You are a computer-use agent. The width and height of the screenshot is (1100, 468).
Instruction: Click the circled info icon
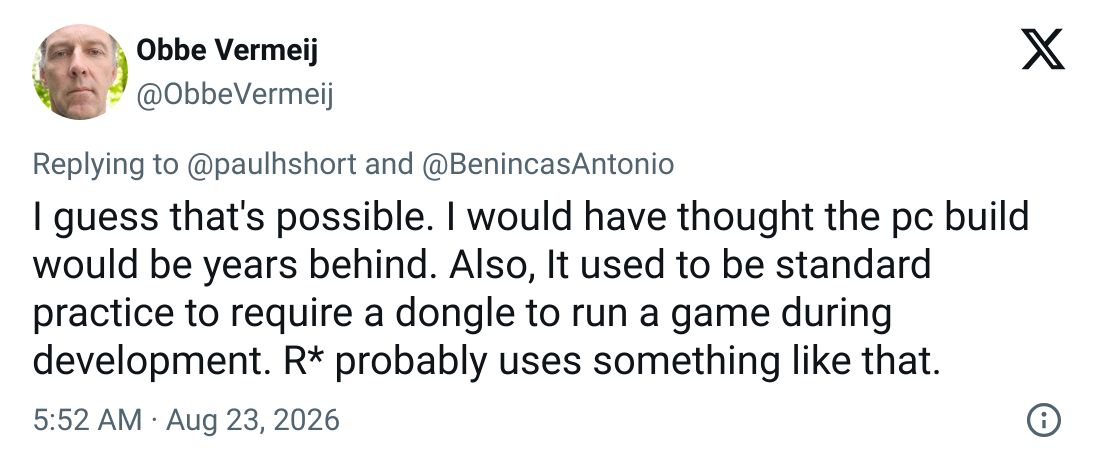(x=1044, y=420)
